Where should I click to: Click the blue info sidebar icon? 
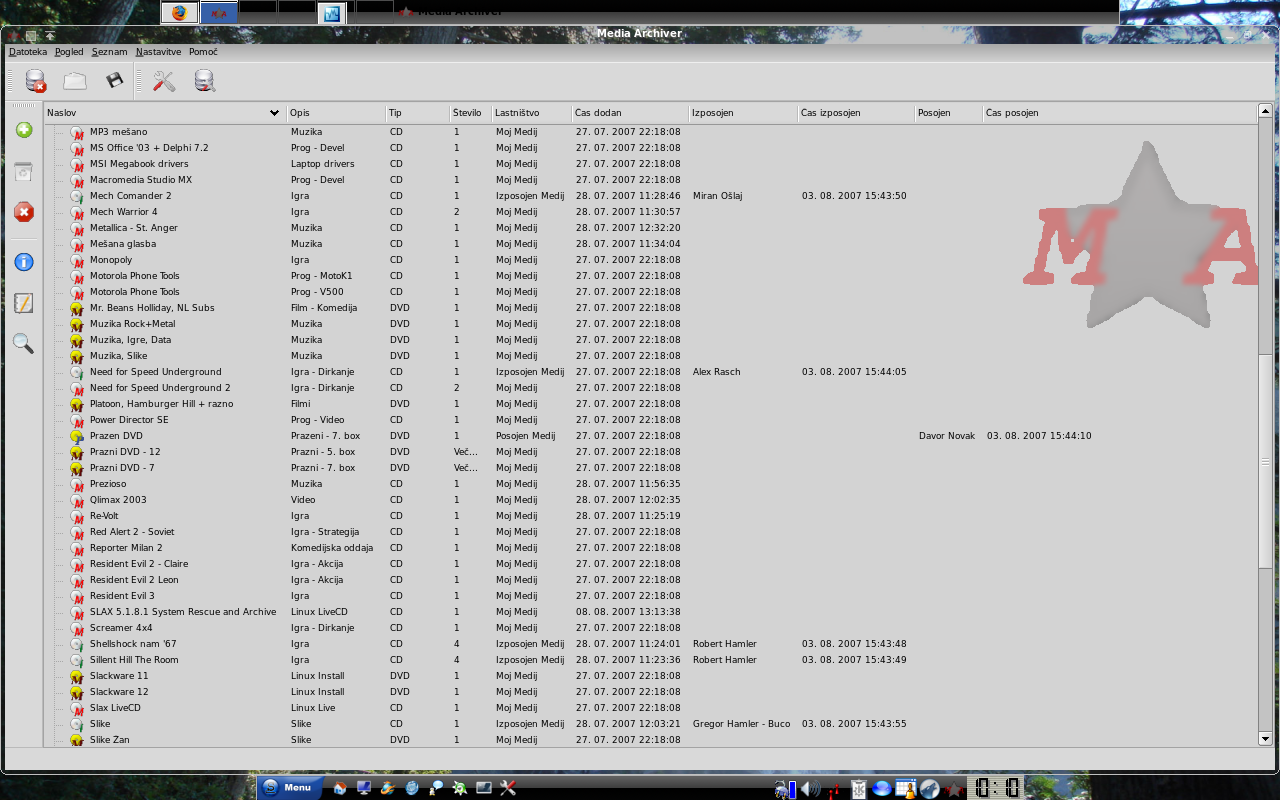coord(24,262)
